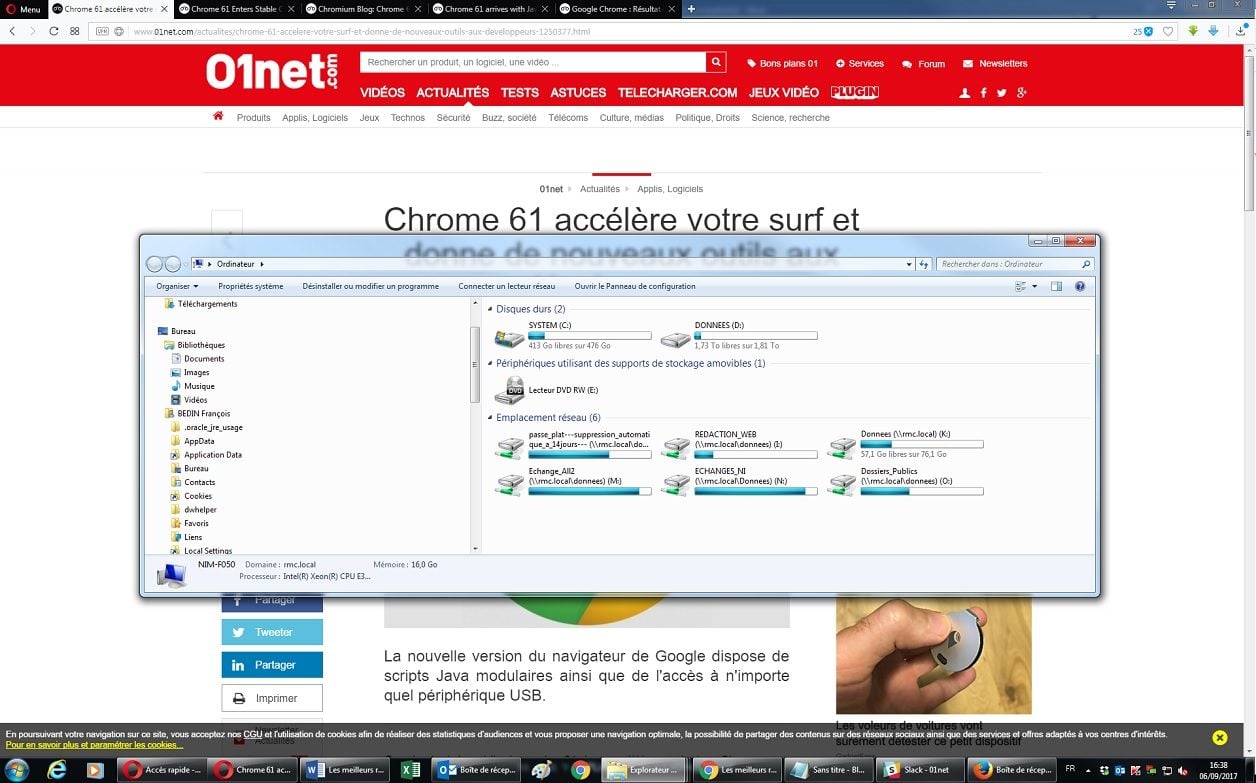Image resolution: width=1256 pixels, height=783 pixels.
Task: Open 01net Google+ icon in header
Action: tap(1021, 93)
